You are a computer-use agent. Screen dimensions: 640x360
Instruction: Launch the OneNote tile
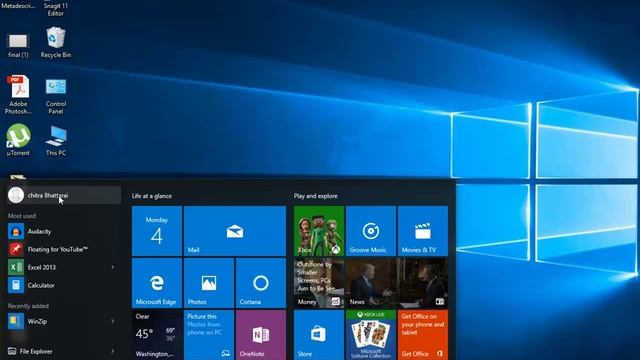[261, 335]
